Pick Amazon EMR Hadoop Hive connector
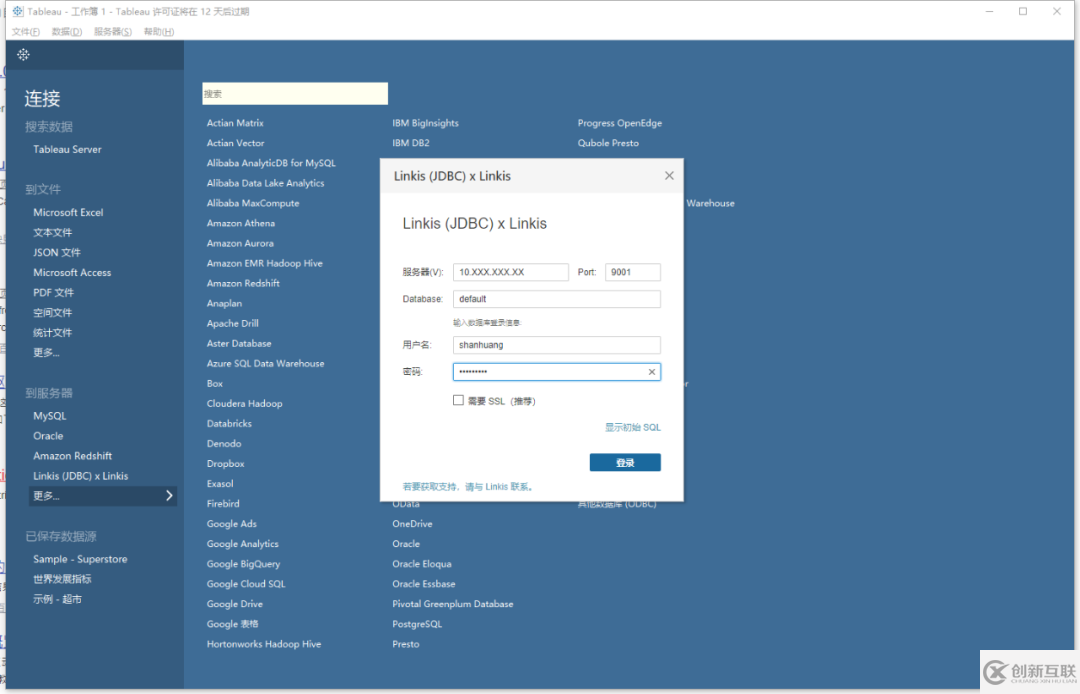This screenshot has height=694, width=1080. (x=264, y=263)
